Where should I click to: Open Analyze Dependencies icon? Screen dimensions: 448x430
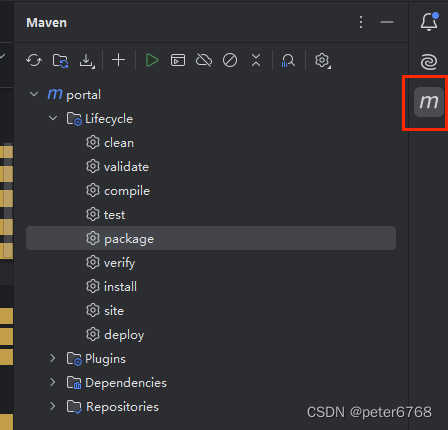(288, 61)
